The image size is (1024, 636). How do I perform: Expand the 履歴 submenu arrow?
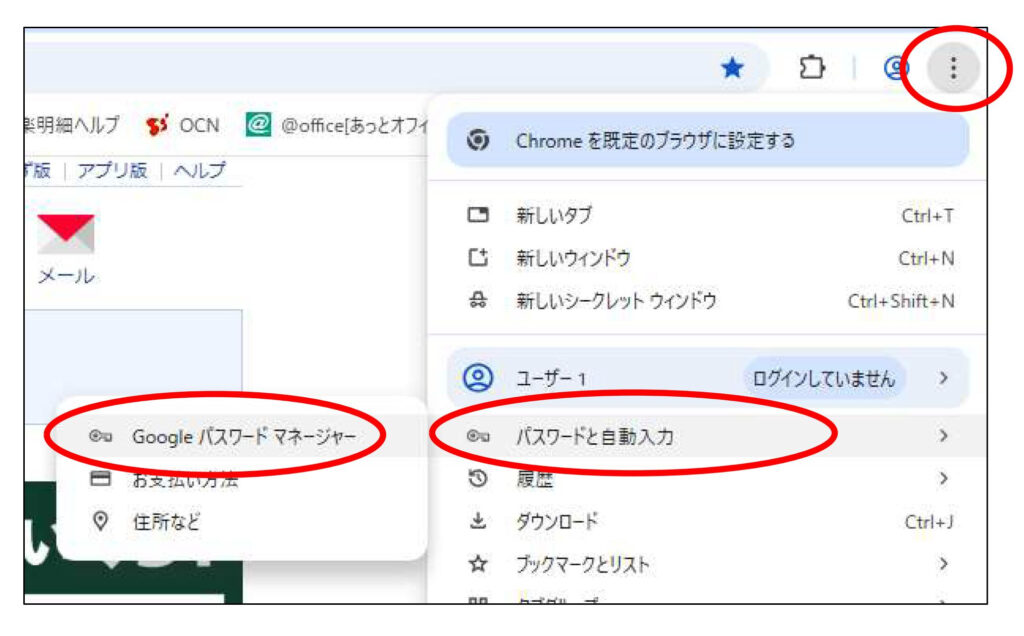943,479
